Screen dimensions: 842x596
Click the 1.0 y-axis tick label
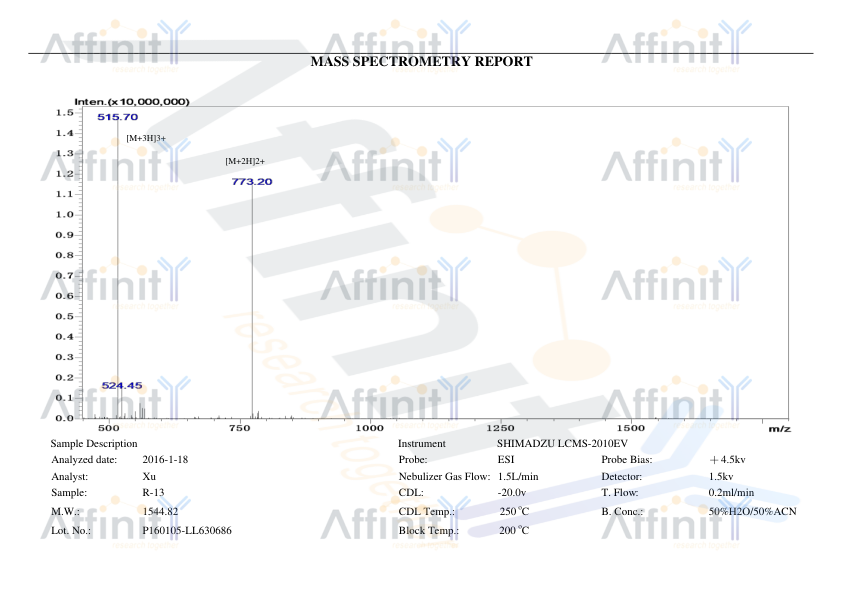(64, 215)
